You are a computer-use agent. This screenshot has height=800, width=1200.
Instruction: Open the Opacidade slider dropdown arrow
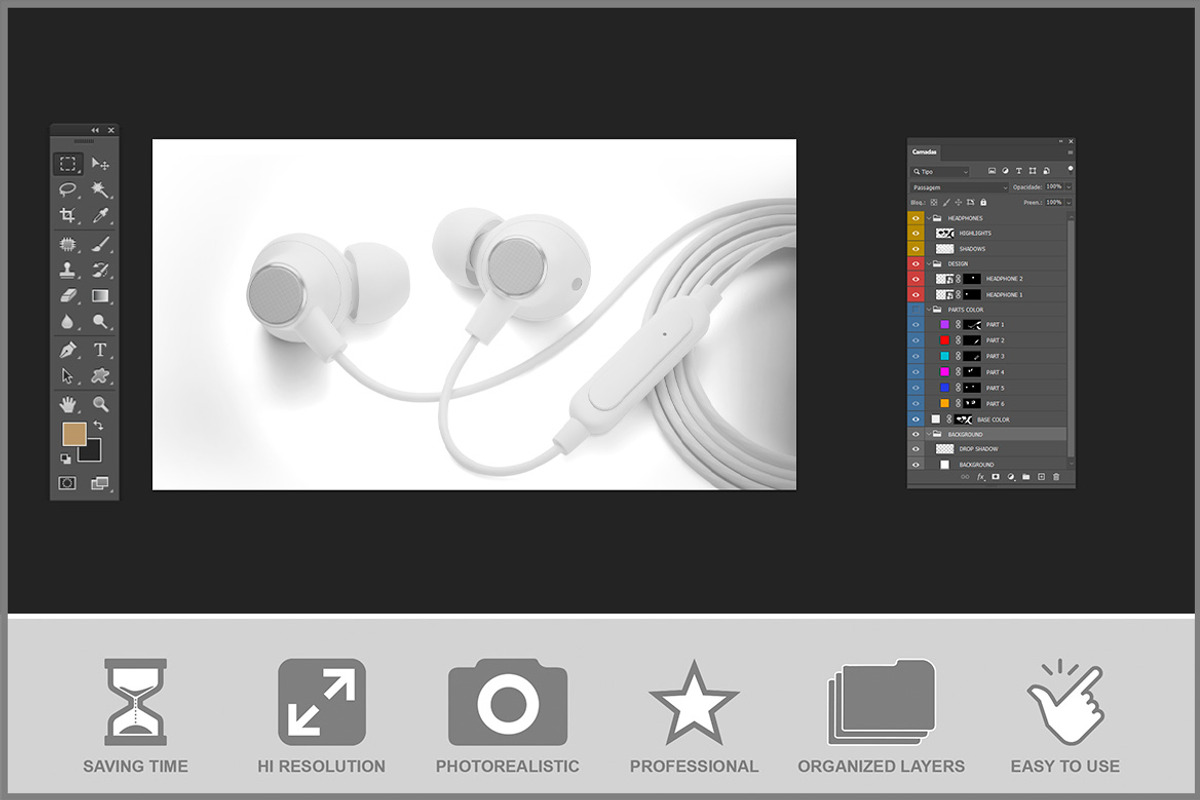tap(1069, 187)
